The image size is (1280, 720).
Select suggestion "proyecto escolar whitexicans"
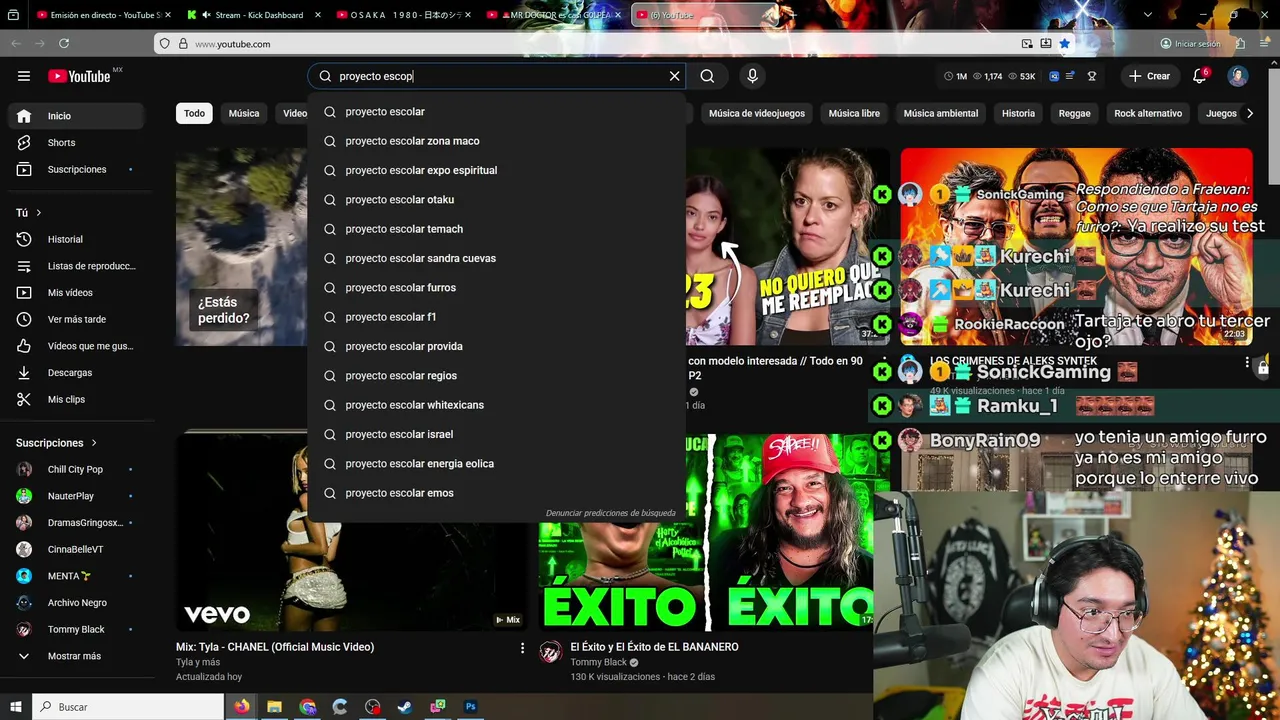497,405
